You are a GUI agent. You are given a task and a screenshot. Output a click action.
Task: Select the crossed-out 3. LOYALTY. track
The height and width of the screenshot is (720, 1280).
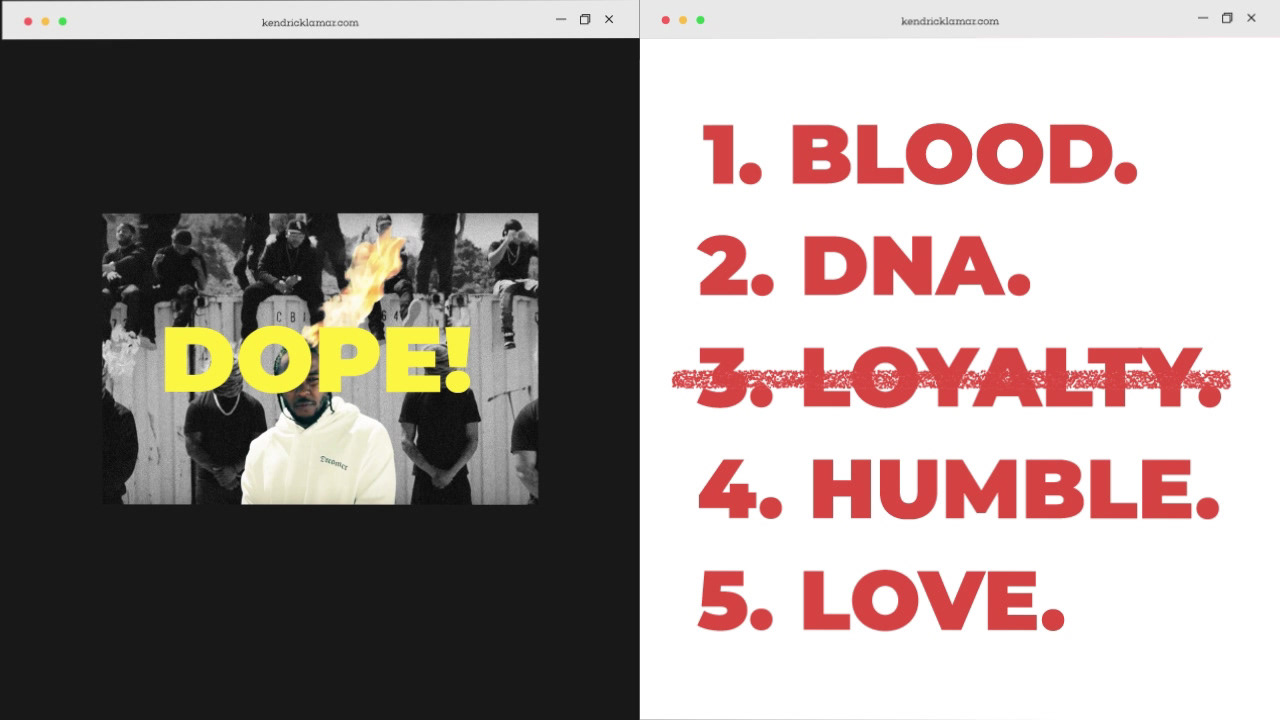click(x=951, y=379)
